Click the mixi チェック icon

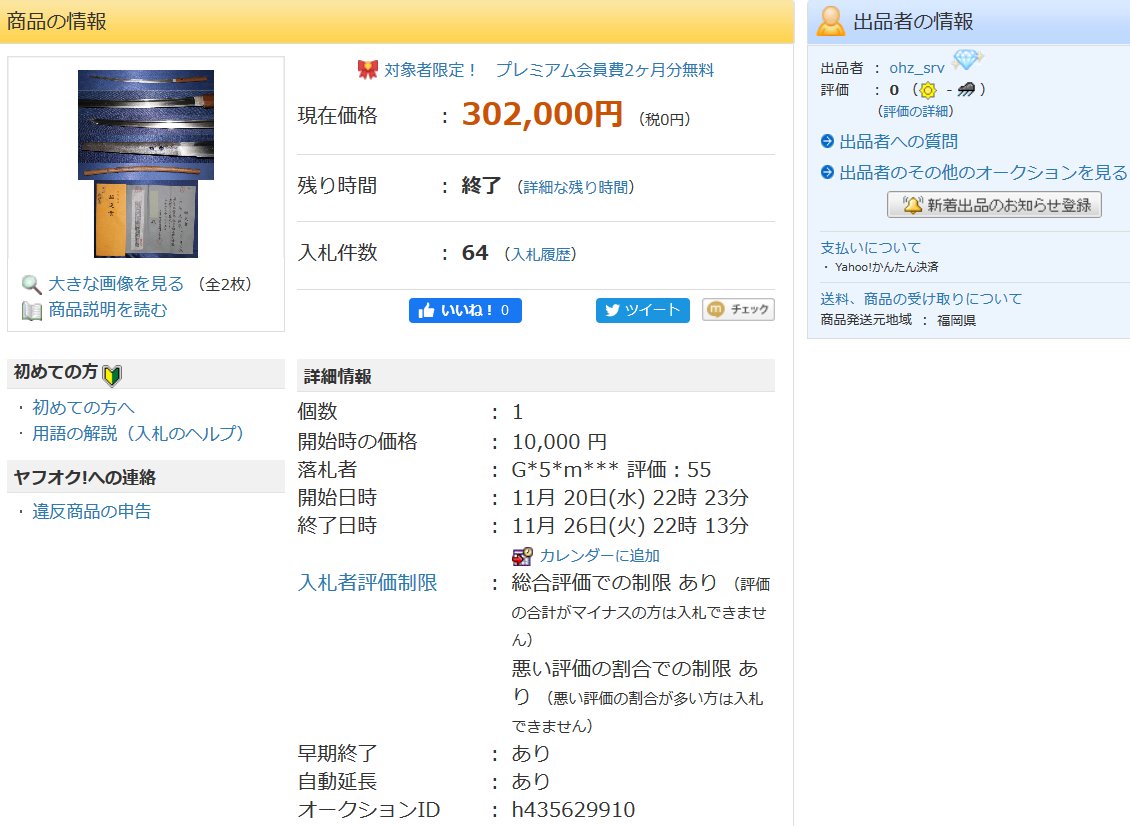pyautogui.click(x=717, y=310)
